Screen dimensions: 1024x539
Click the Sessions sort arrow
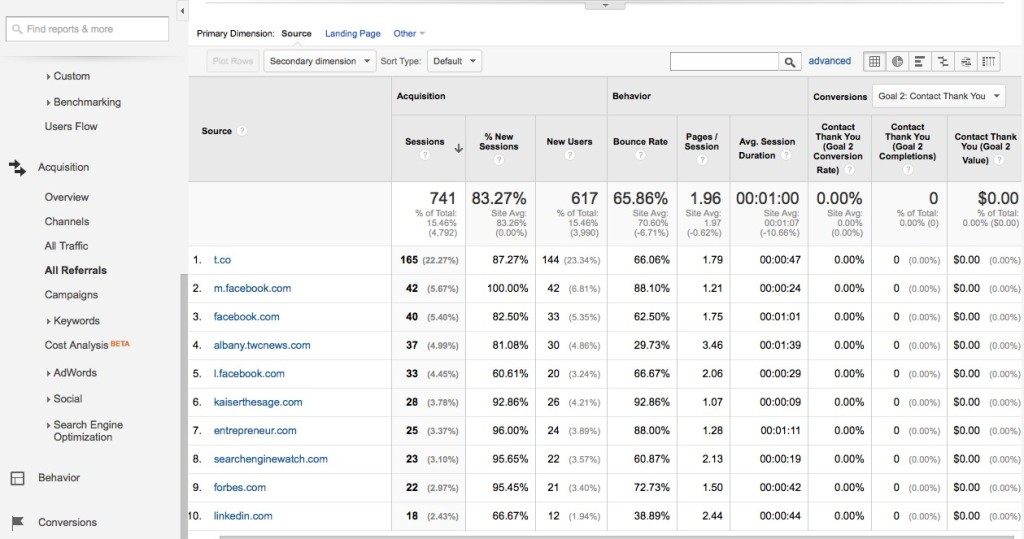(458, 148)
